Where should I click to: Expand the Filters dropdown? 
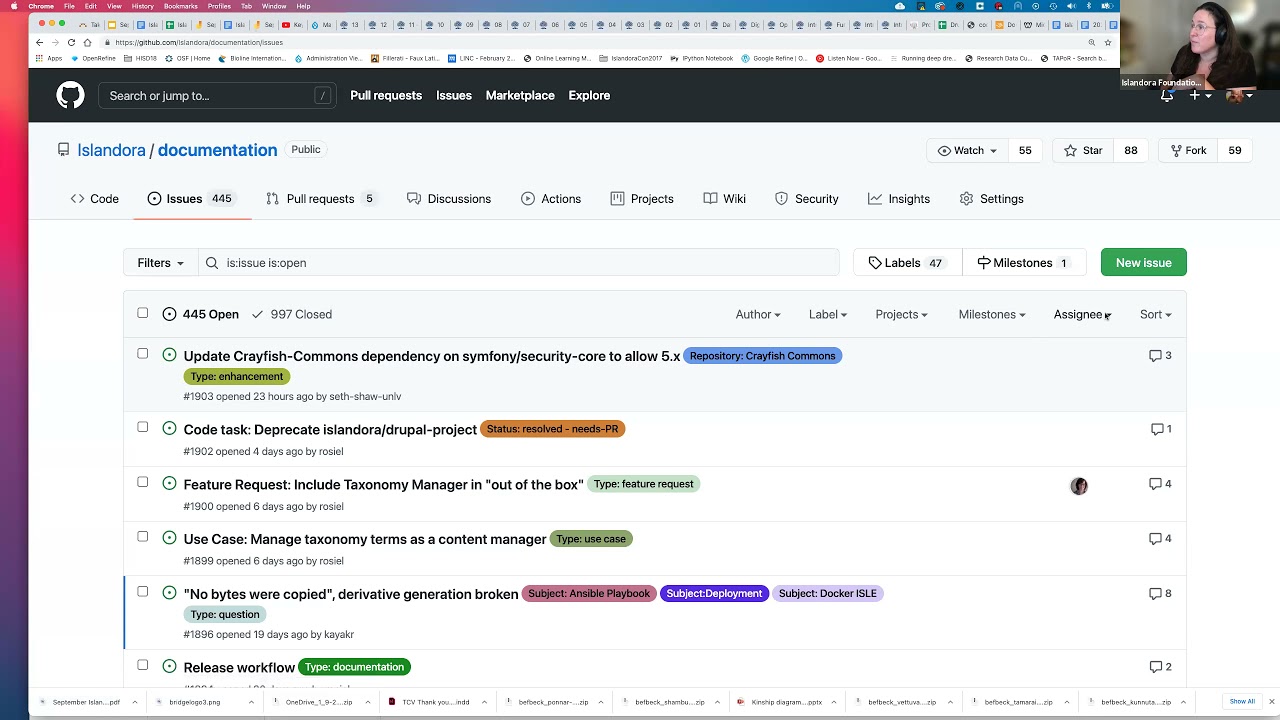click(x=160, y=263)
